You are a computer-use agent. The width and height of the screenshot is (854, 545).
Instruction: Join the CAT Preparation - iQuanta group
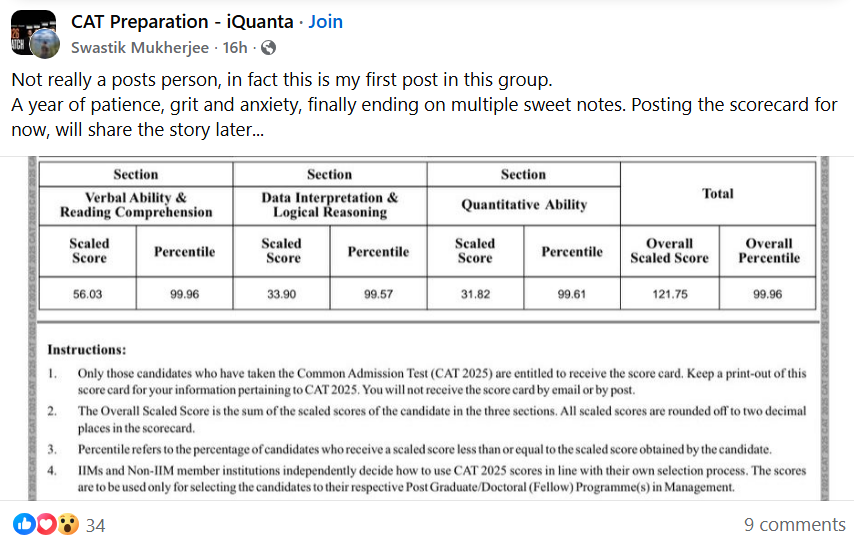pyautogui.click(x=325, y=21)
